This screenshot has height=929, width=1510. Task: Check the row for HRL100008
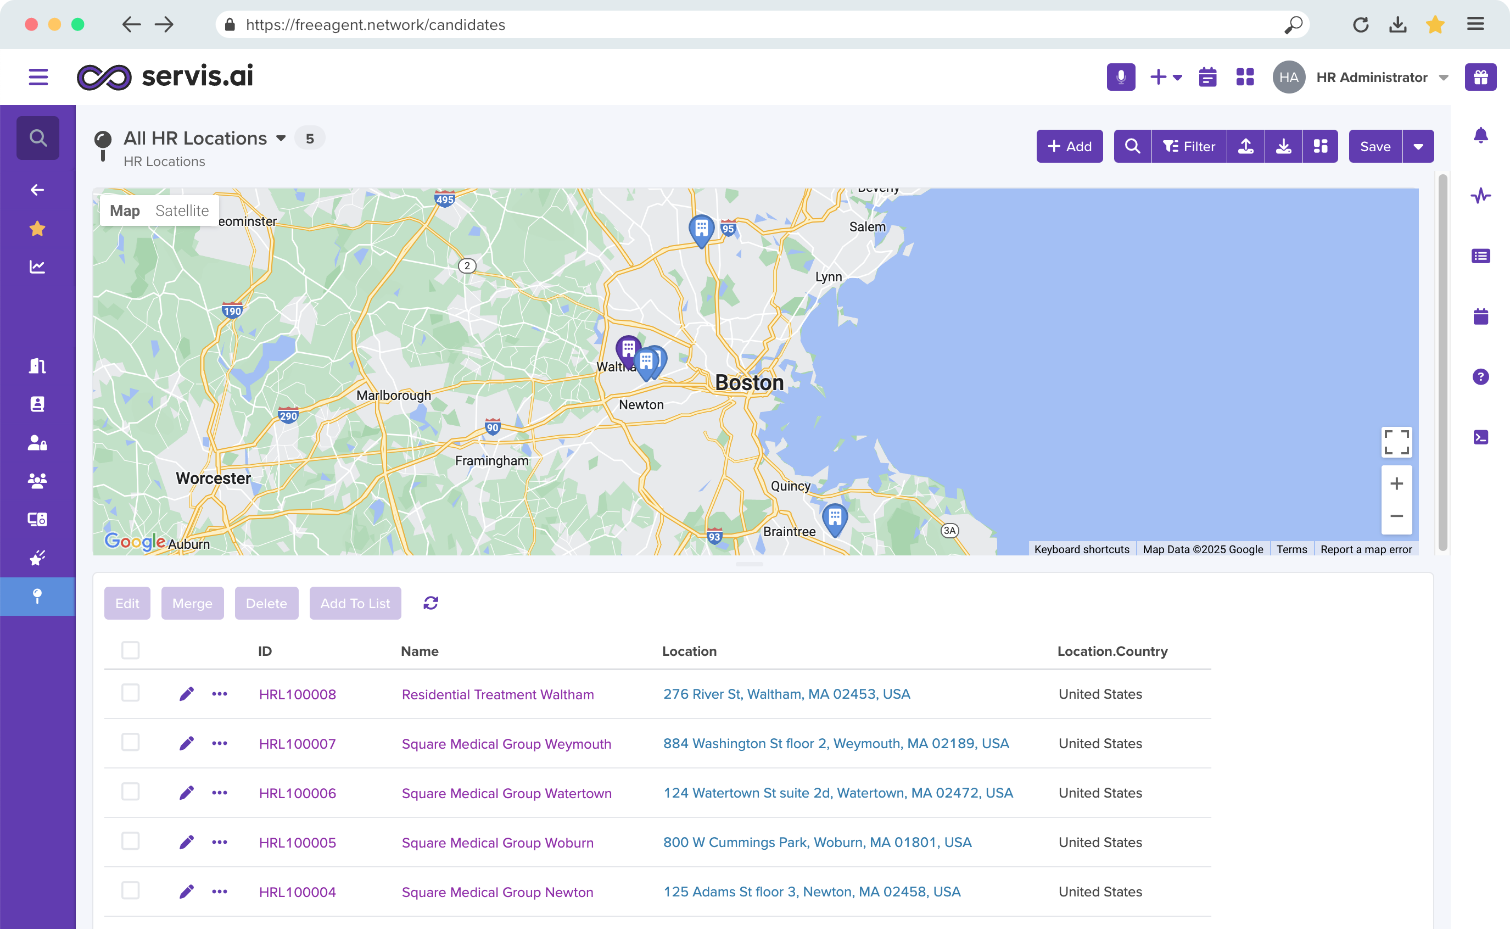point(130,693)
